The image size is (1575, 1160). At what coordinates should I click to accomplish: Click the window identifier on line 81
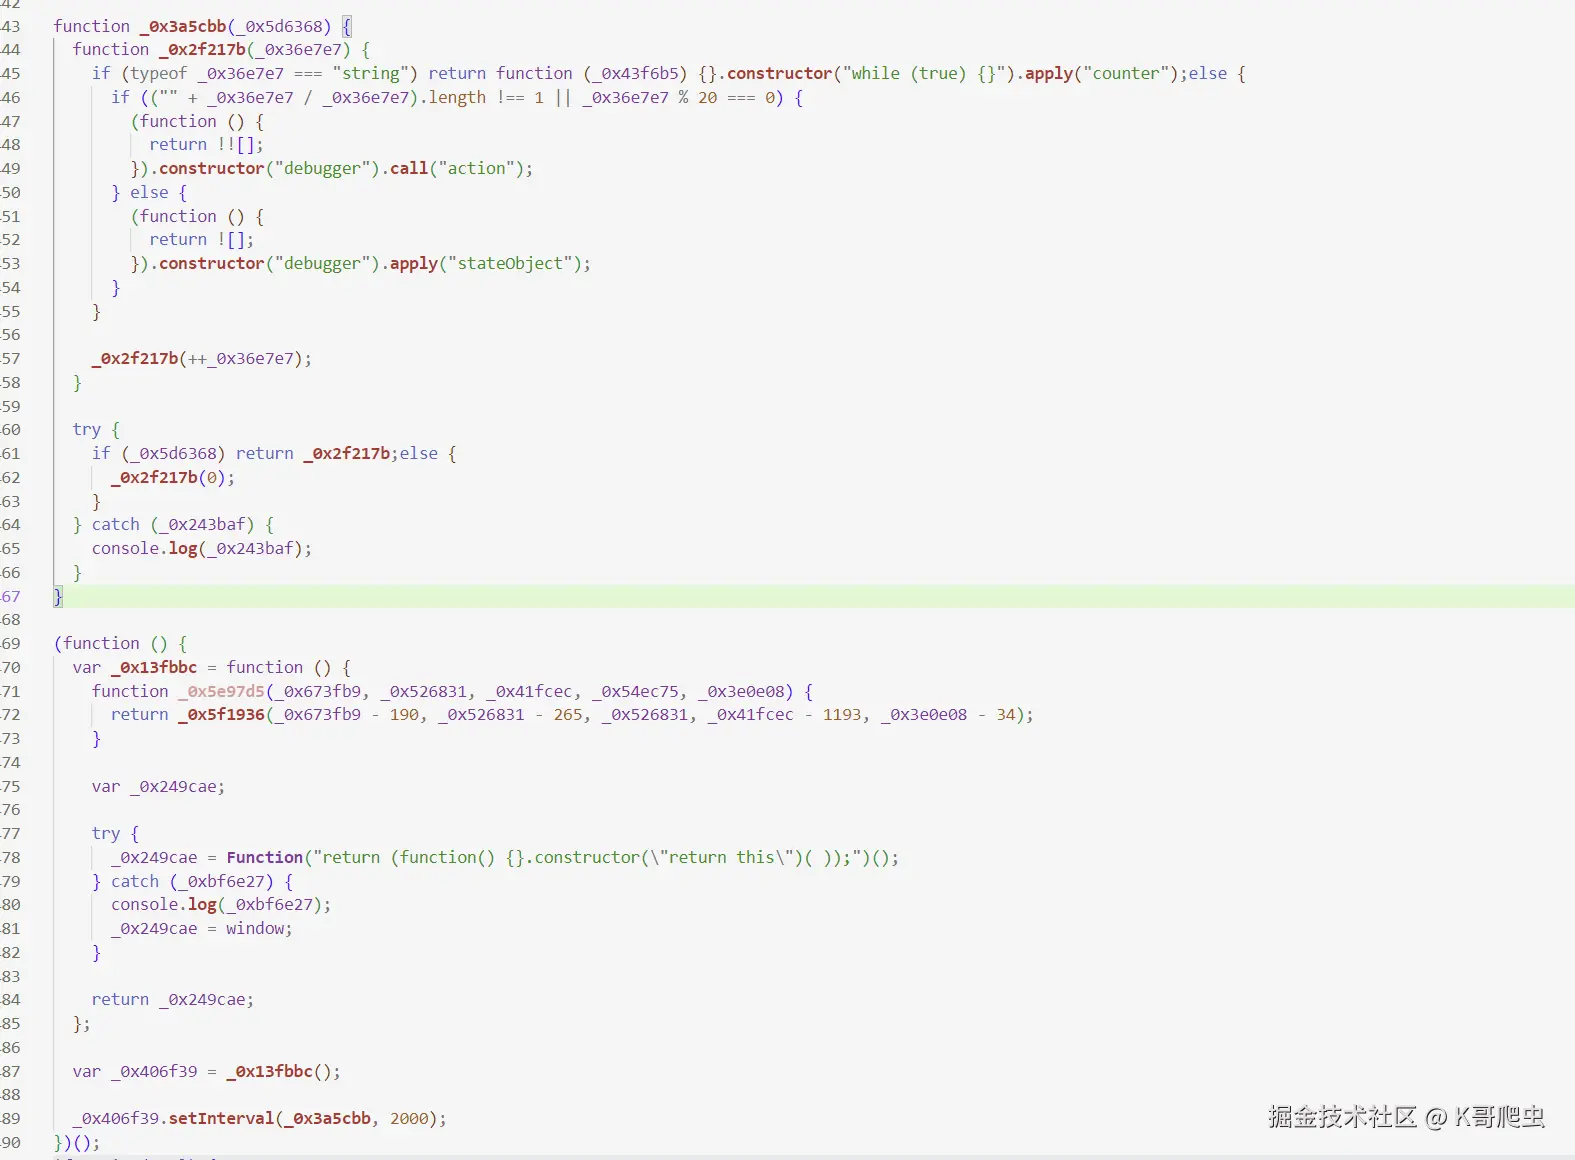point(255,928)
